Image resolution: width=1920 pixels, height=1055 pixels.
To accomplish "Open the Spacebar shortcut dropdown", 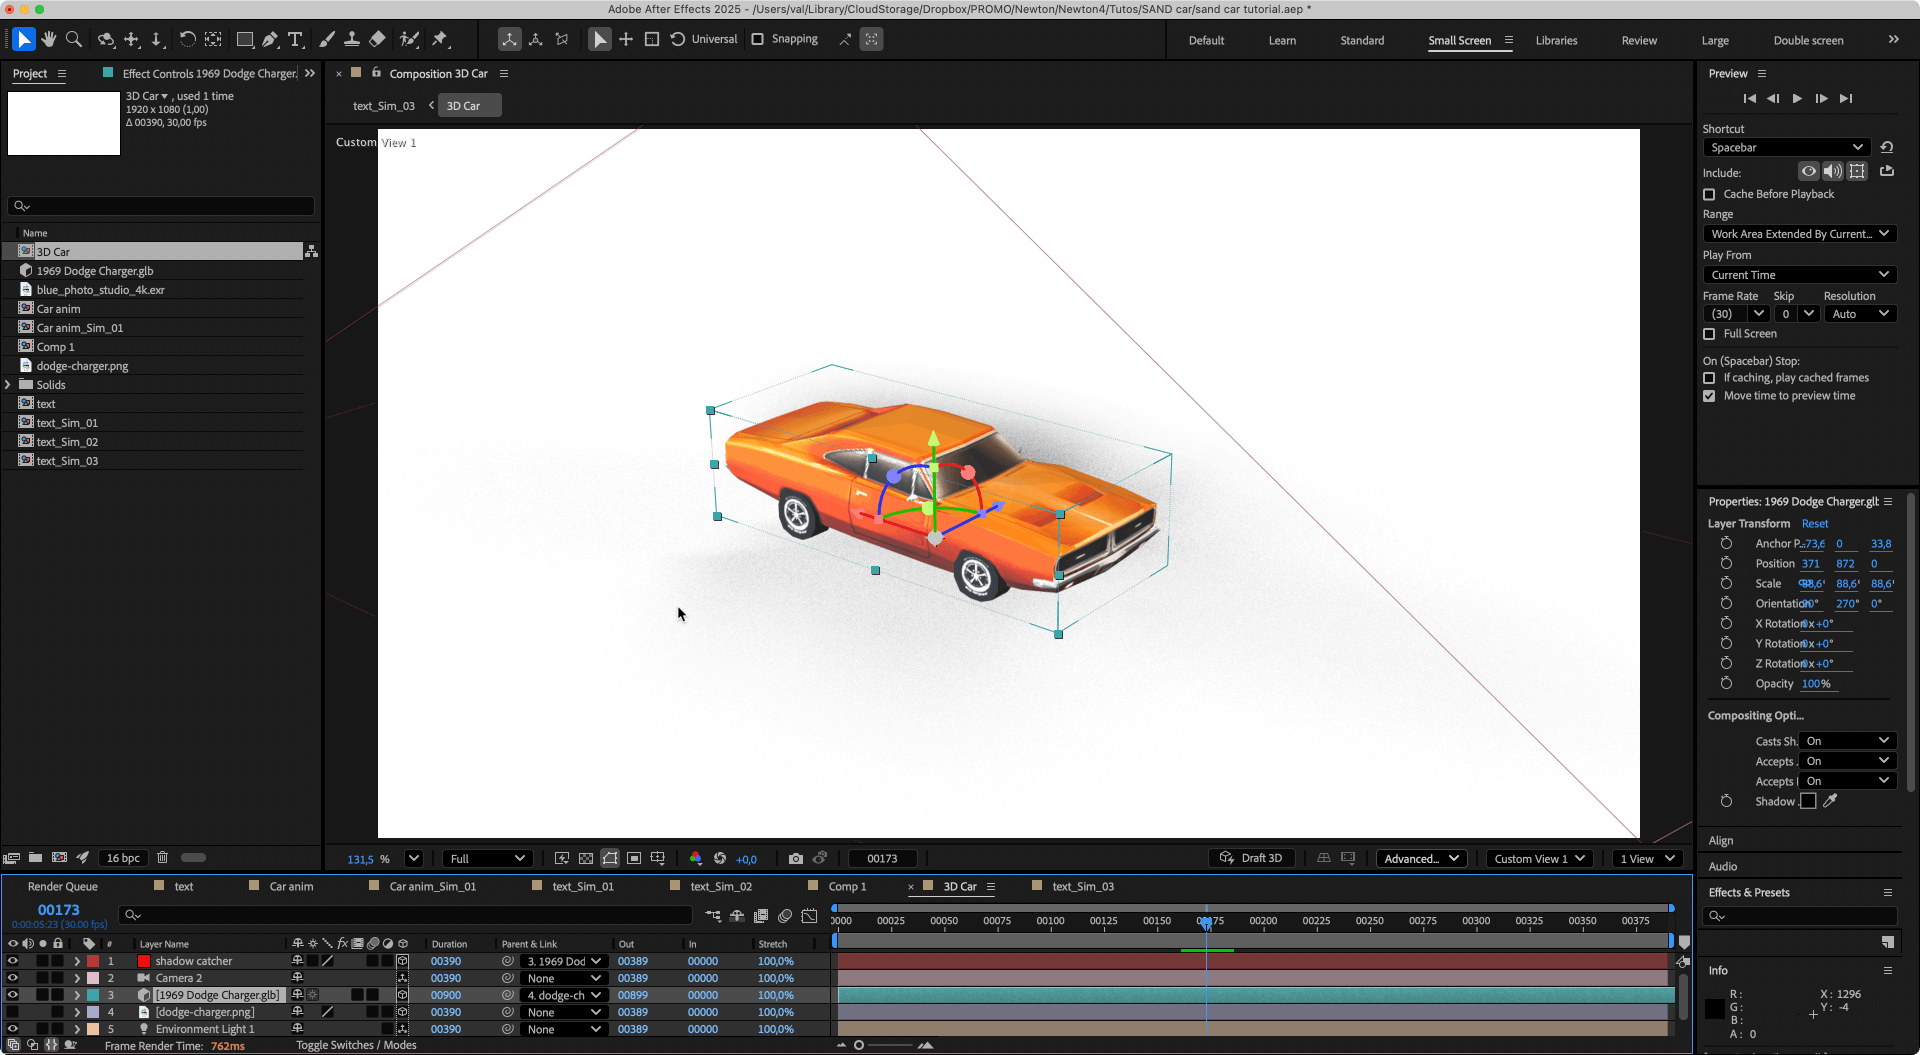I will tap(1785, 147).
